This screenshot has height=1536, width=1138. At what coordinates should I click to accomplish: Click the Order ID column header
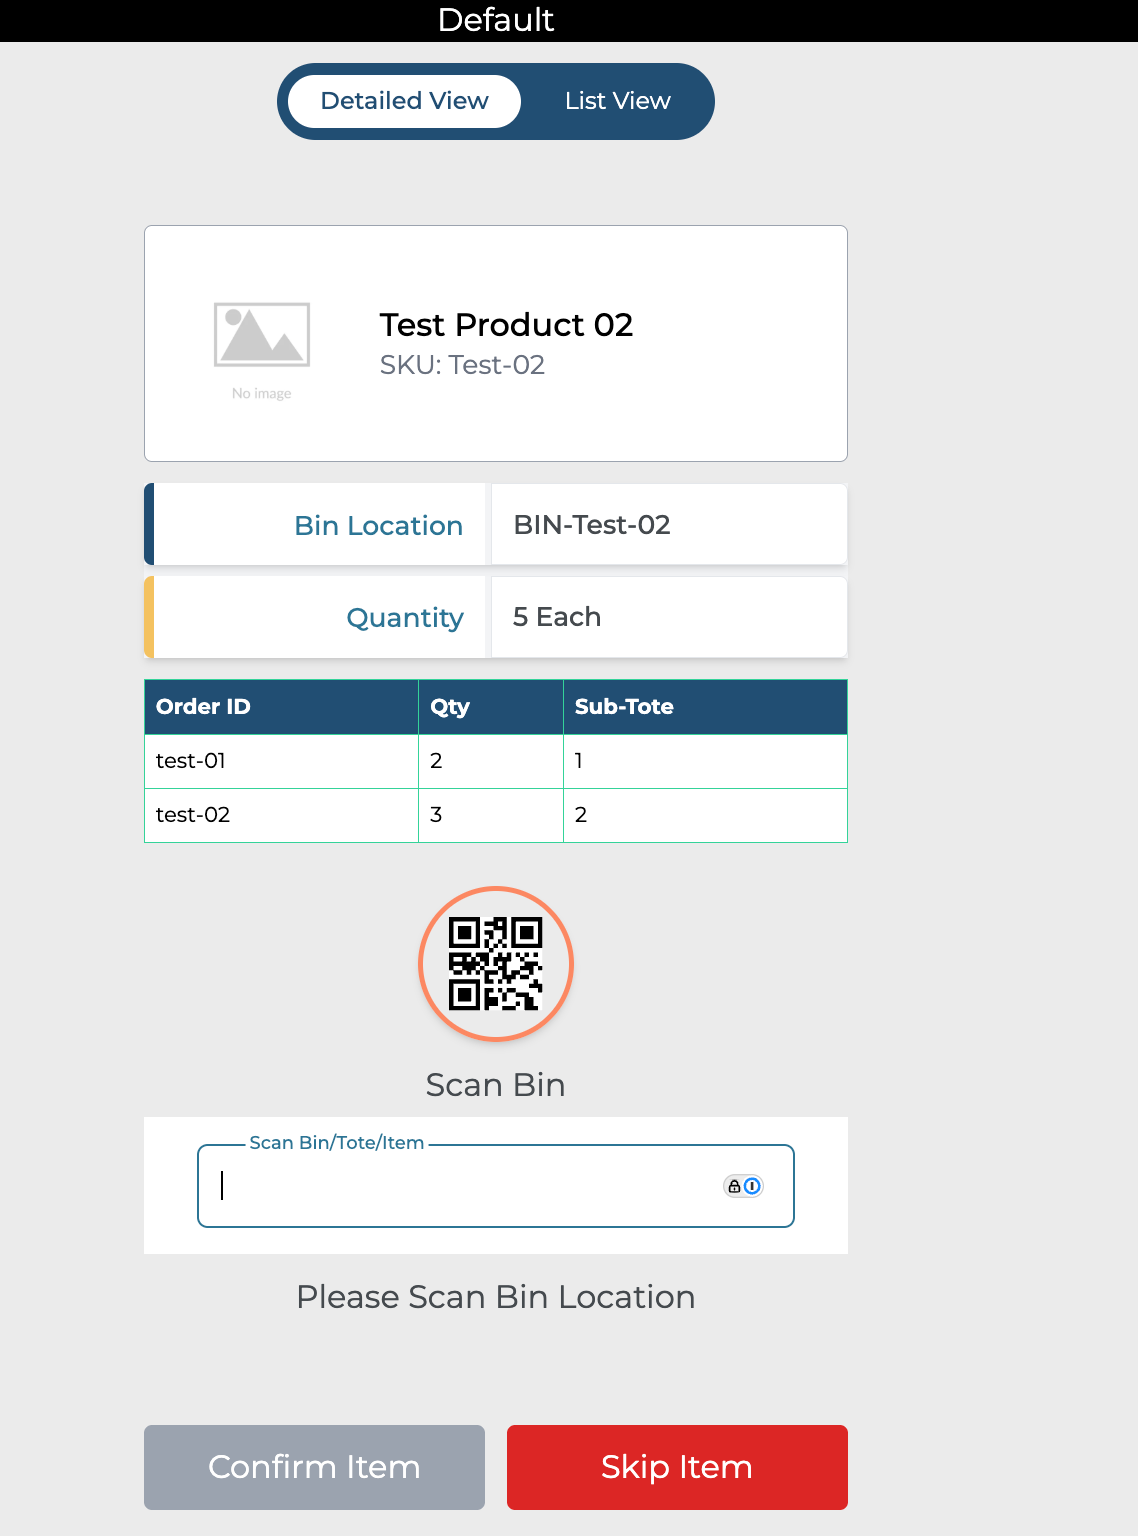click(x=203, y=707)
